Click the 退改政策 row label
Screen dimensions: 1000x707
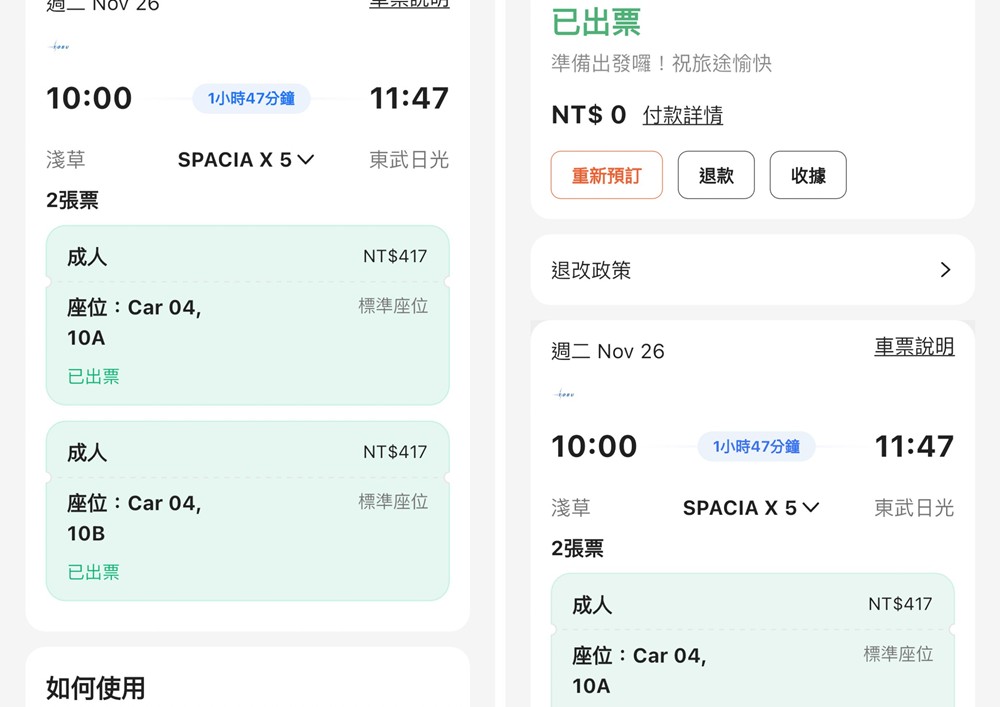(591, 270)
